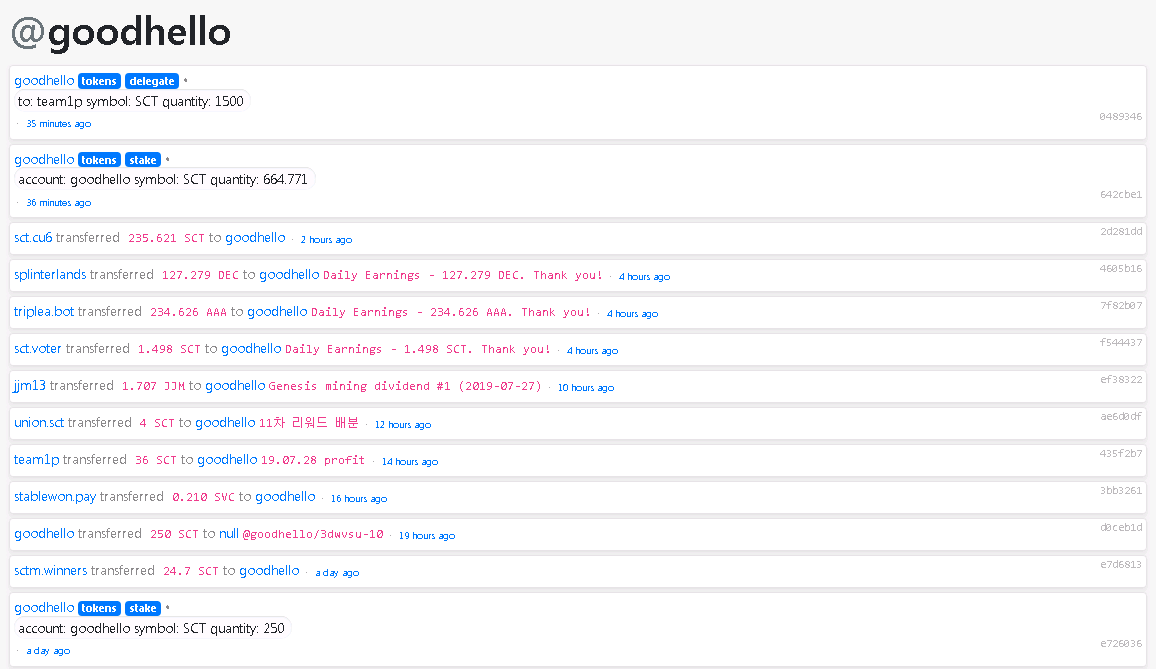Open the sctm.winners account link
The image size is (1156, 669).
[x=50, y=569]
